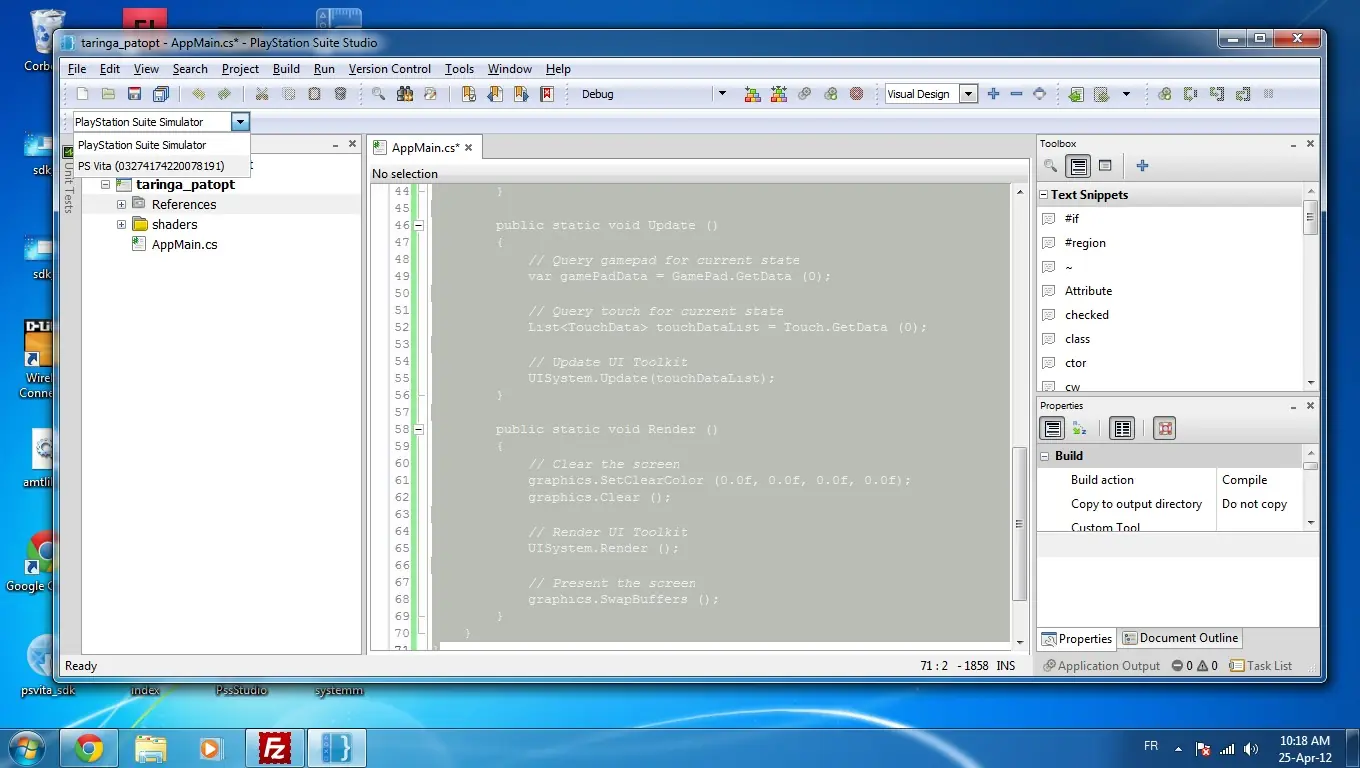Toggle the red help icon in Properties
This screenshot has width=1360, height=768.
(x=1164, y=429)
